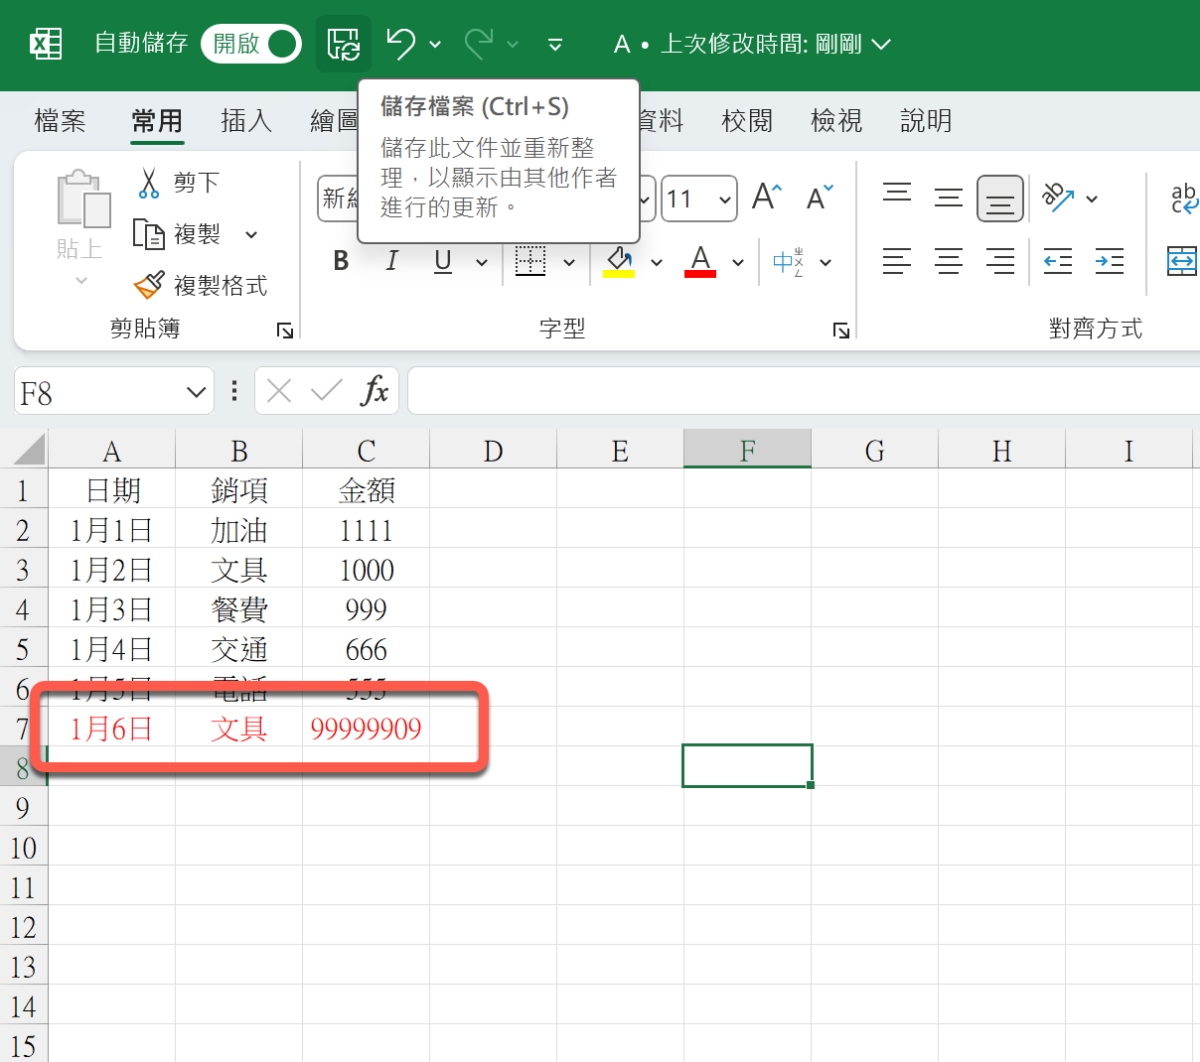
Task: Increase font size with larger A
Action: [767, 197]
